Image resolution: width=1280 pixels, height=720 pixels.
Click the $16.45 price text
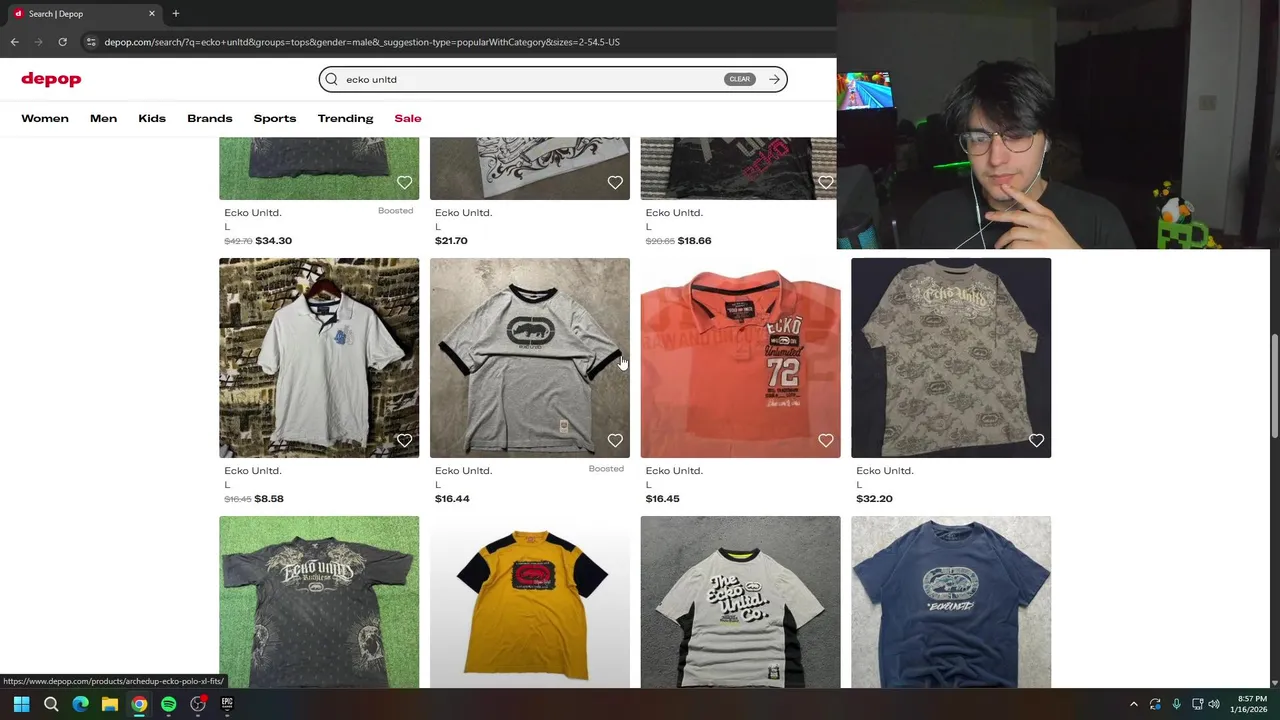point(662,498)
